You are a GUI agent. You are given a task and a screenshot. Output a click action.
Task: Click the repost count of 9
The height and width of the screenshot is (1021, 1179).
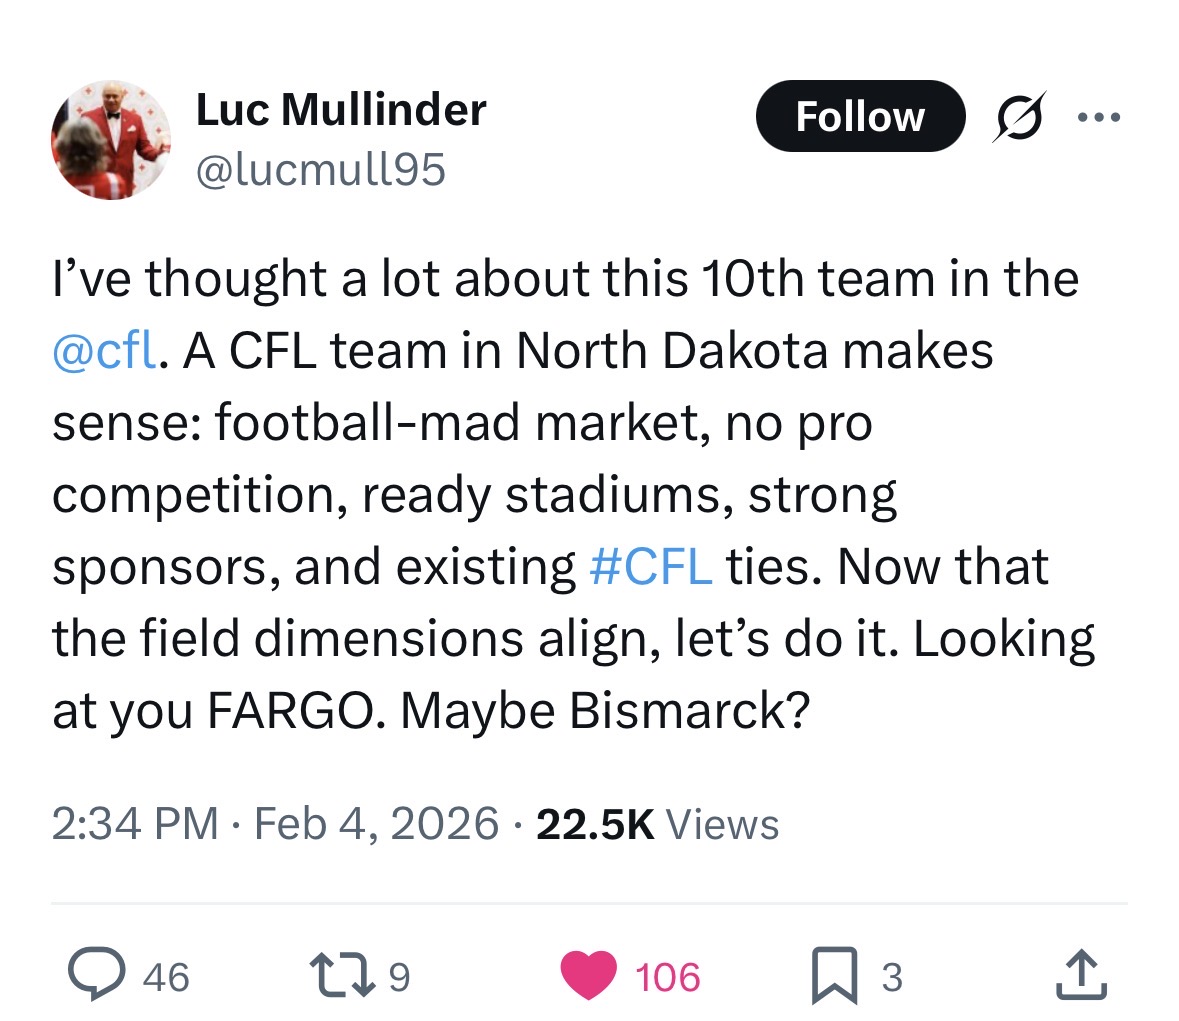point(398,976)
